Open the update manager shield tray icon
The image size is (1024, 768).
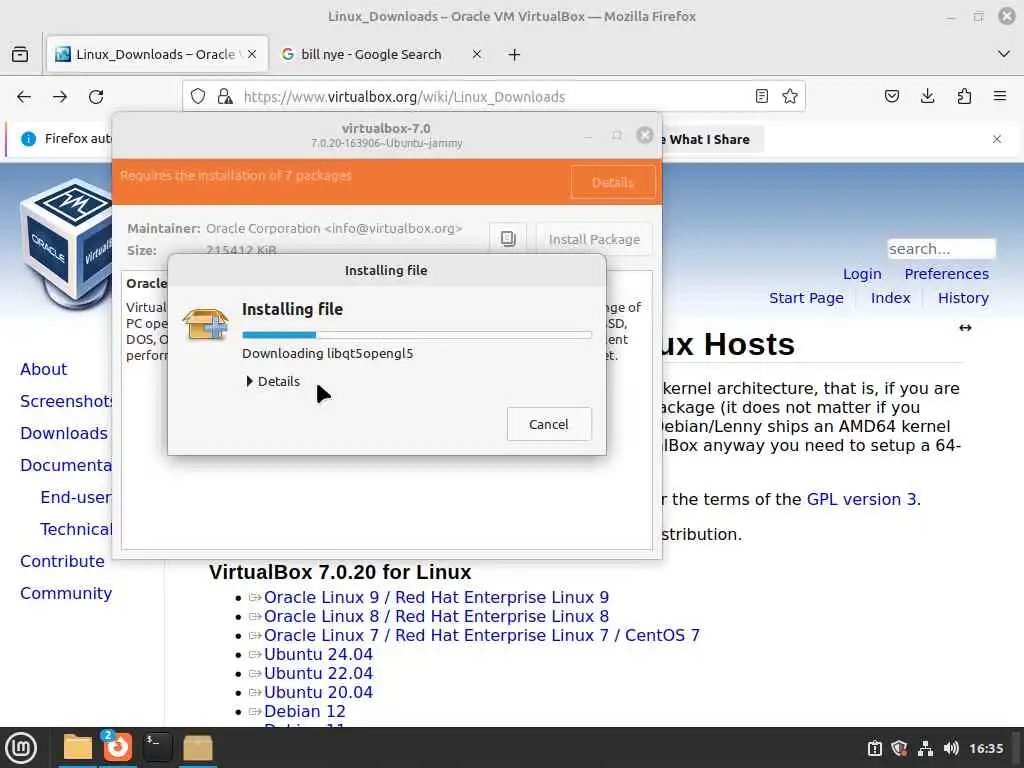(x=899, y=748)
